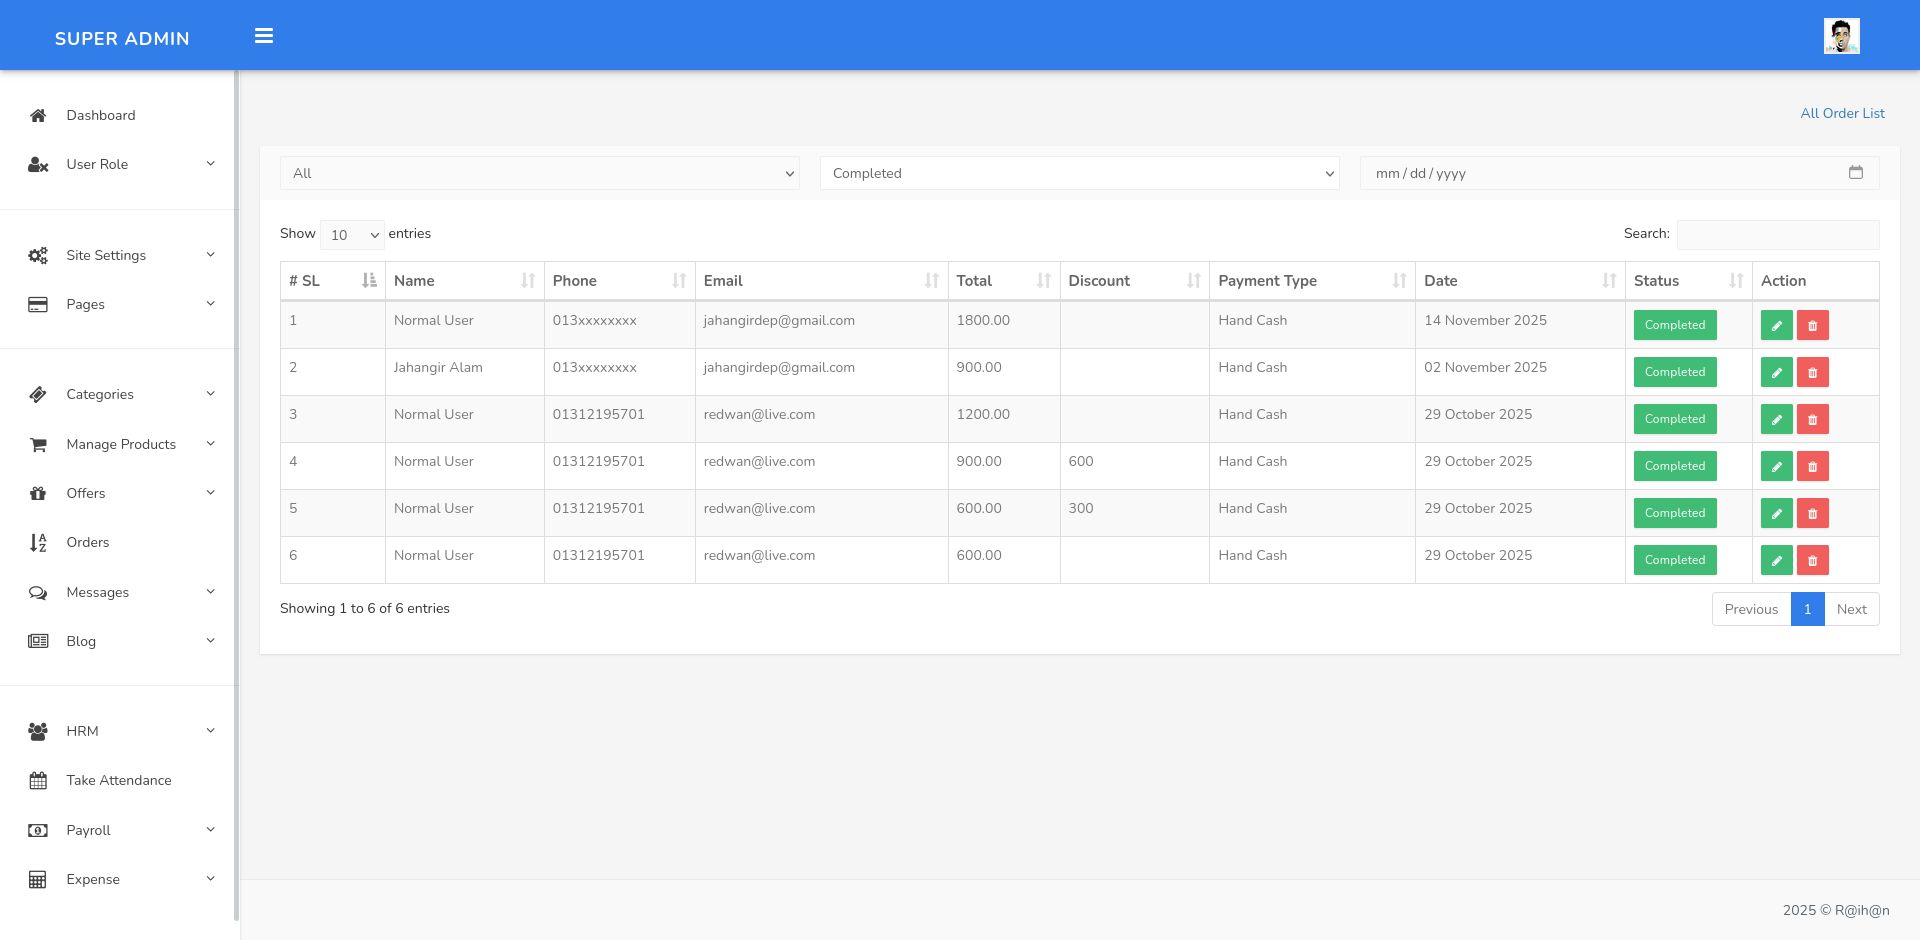Click the All Order List link
The image size is (1920, 940).
(x=1842, y=113)
